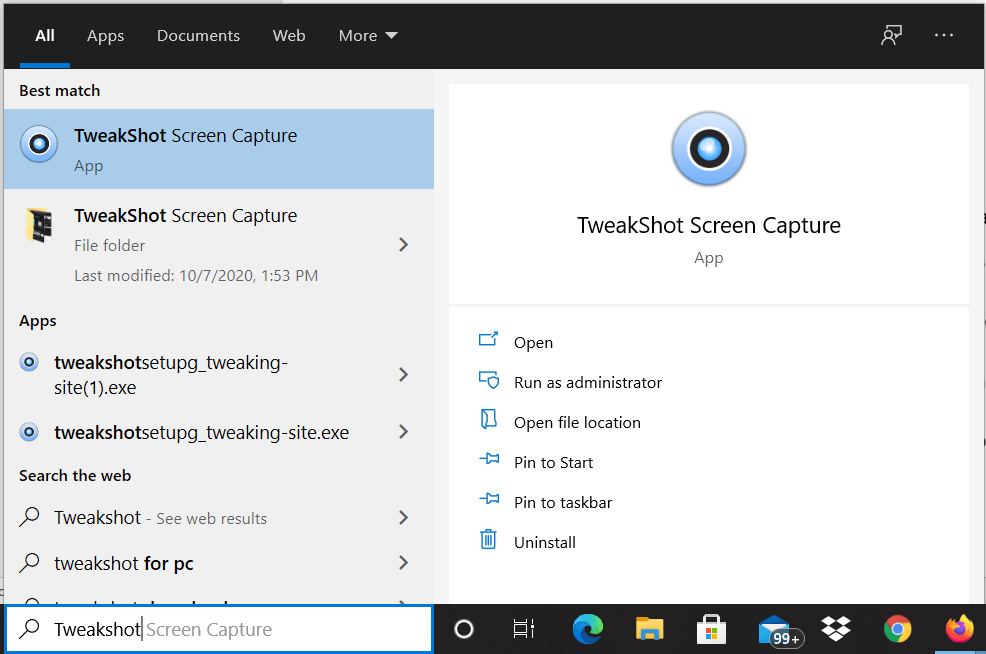Click inside the search input box
Image resolution: width=986 pixels, height=654 pixels.
[220, 629]
